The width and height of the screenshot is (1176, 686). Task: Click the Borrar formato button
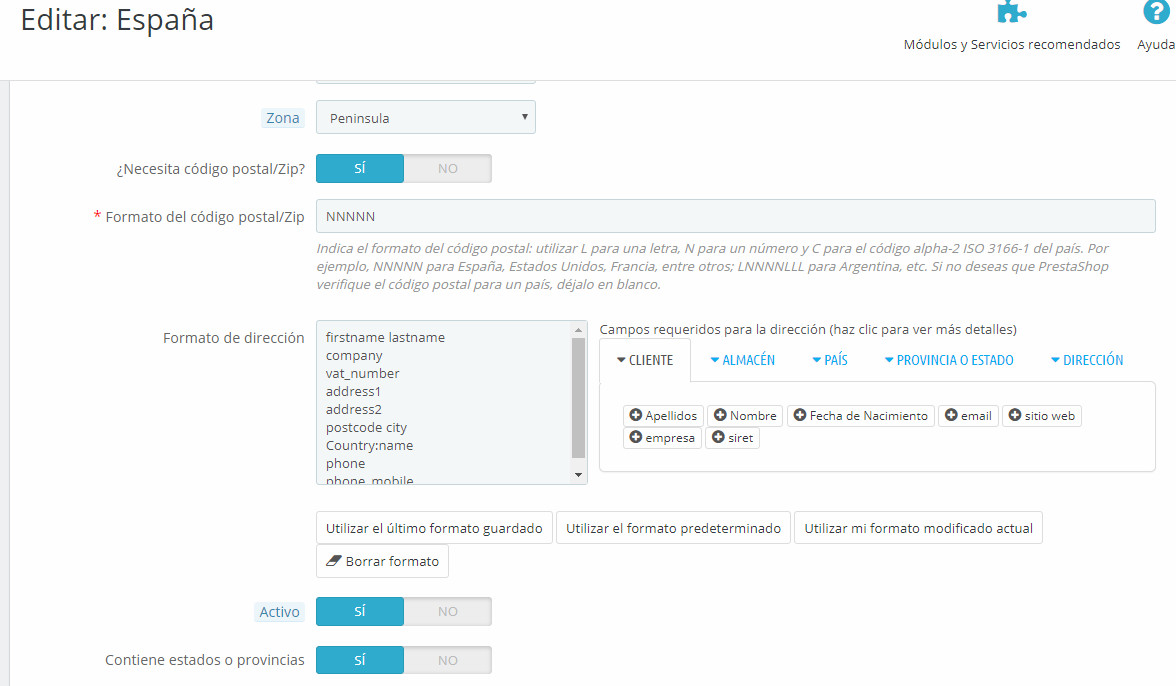click(382, 561)
